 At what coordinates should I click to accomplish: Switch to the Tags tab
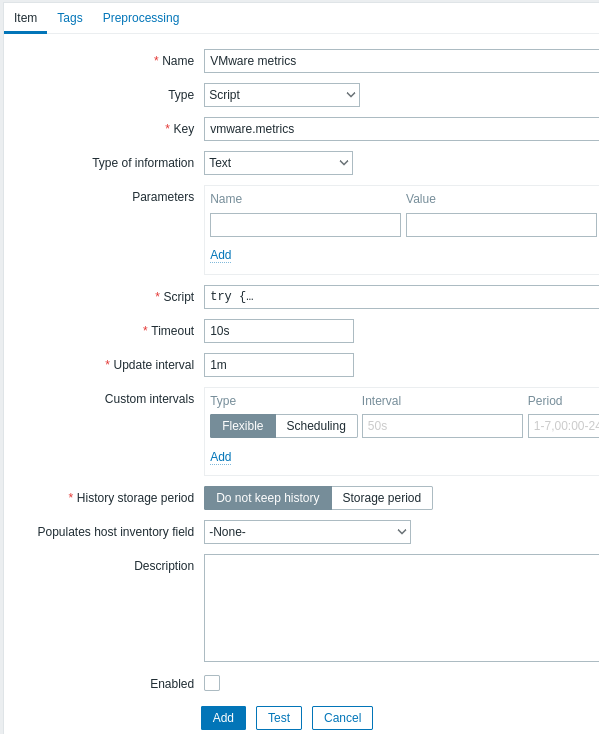click(70, 18)
